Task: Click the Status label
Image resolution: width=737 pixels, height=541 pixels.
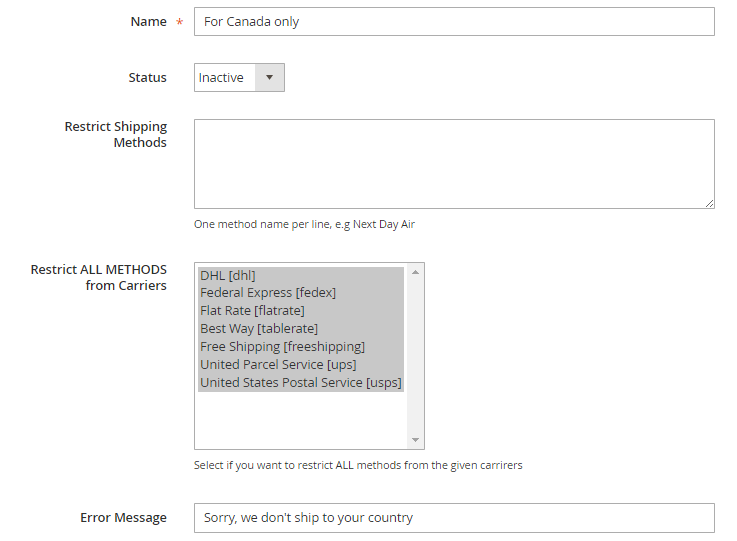Action: coord(148,78)
